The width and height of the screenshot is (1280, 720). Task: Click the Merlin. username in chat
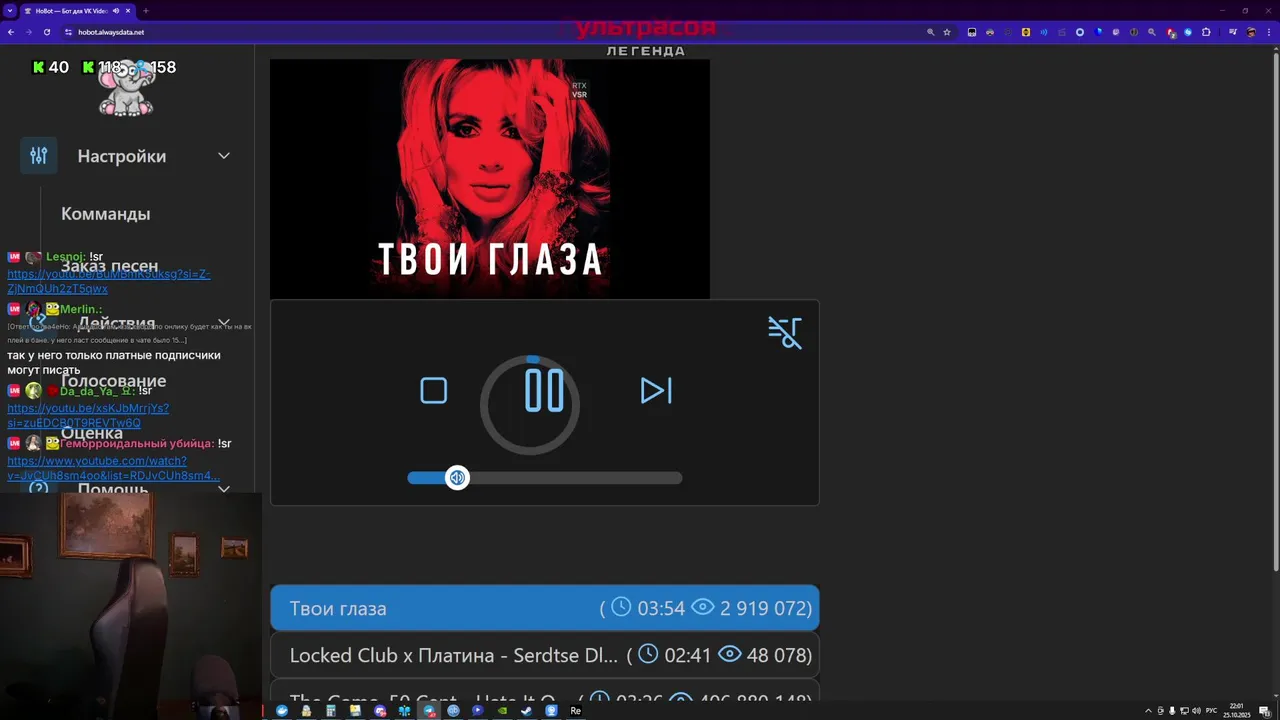[81, 309]
